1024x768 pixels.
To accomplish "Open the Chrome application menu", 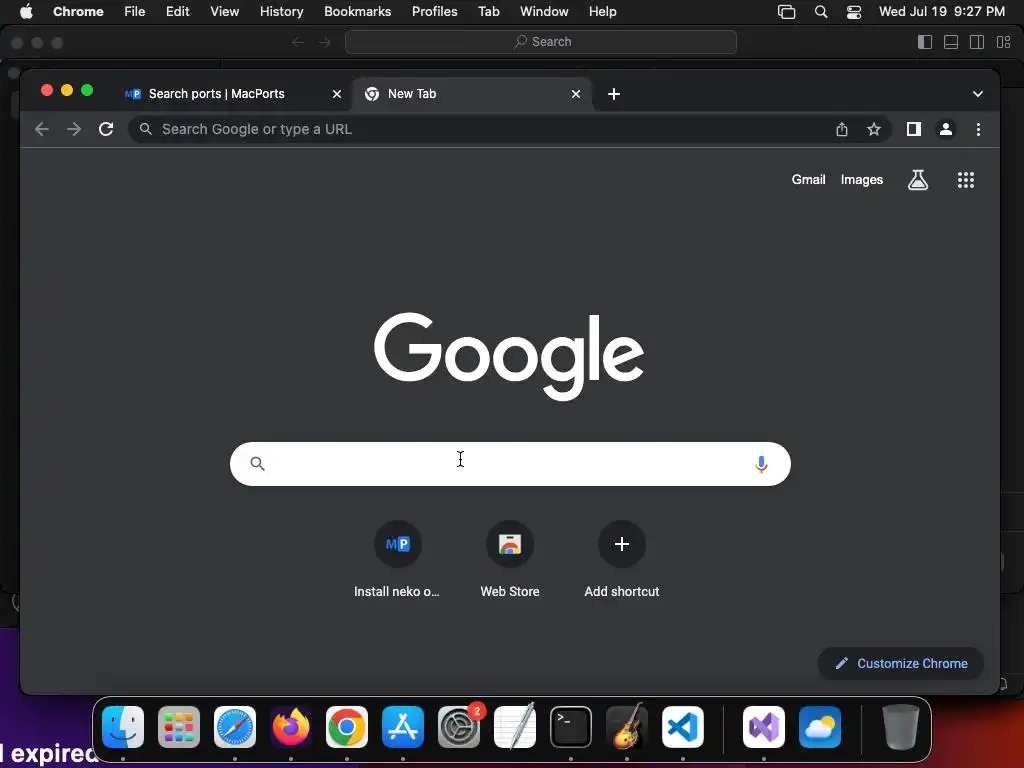I will coord(78,11).
